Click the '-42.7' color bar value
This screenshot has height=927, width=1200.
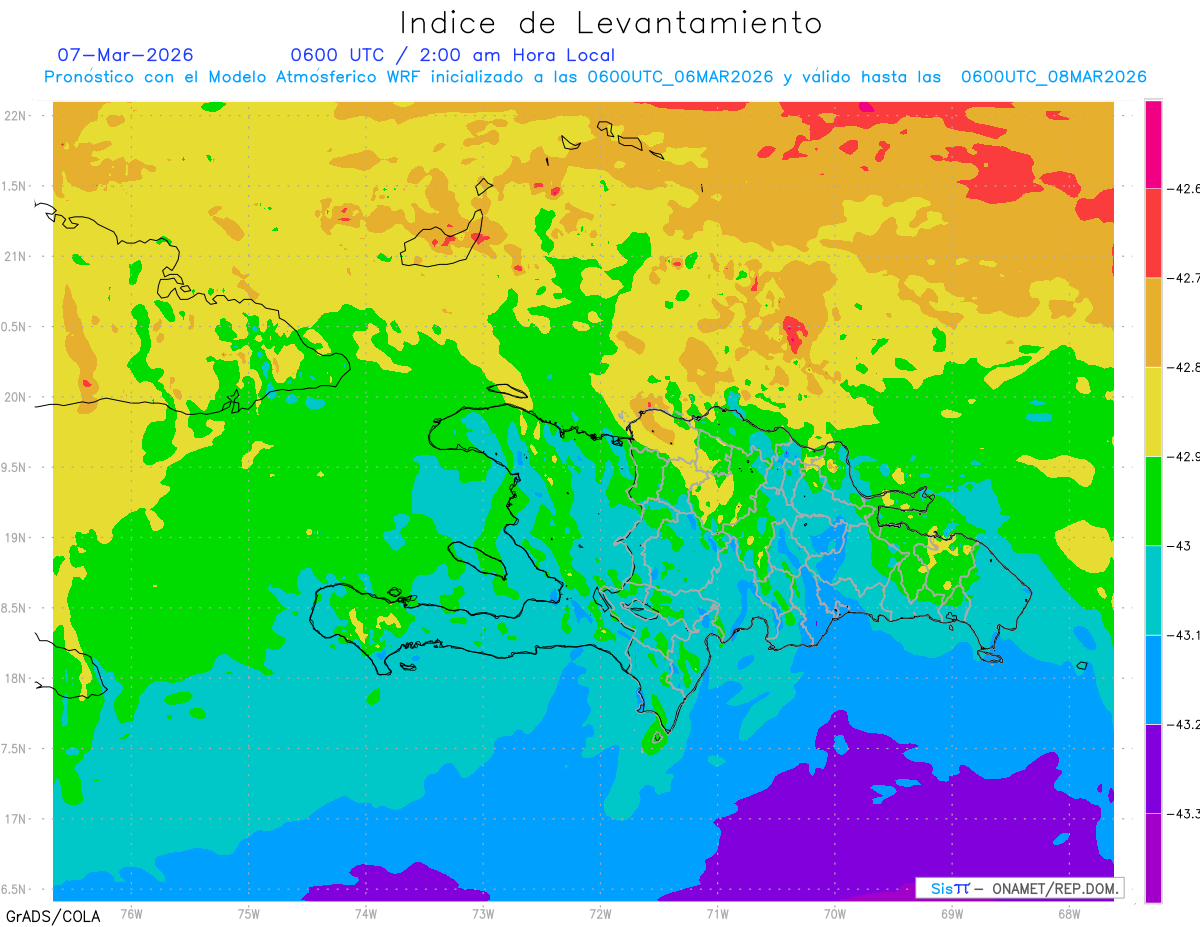1183,277
